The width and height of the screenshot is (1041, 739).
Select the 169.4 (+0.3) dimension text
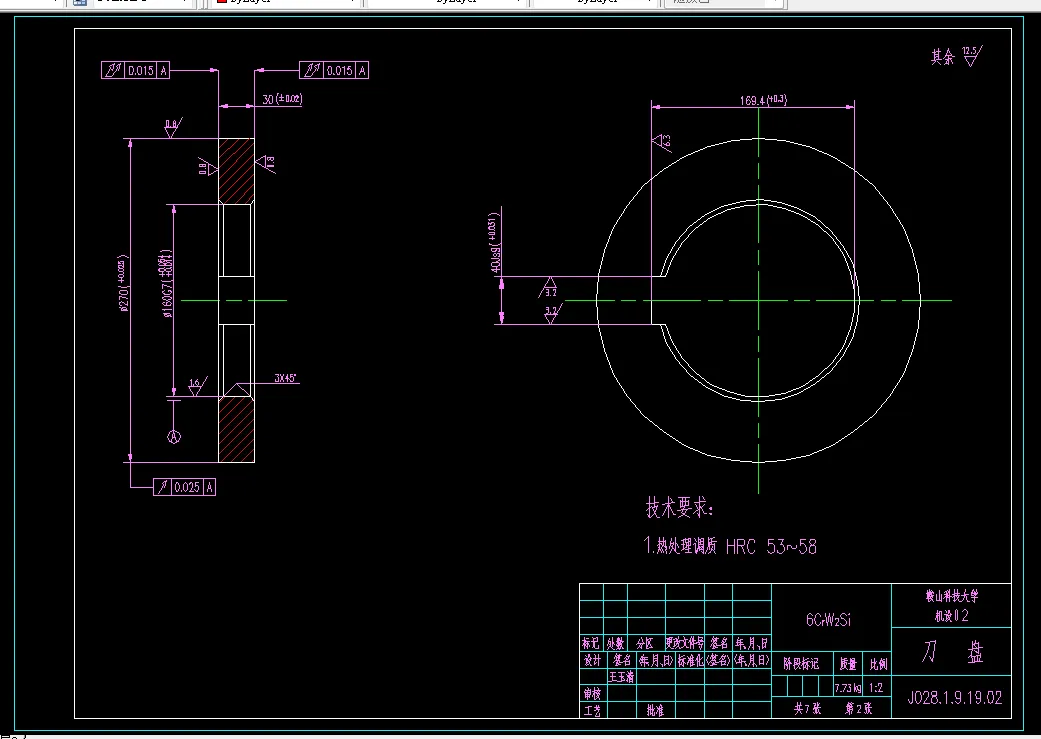click(763, 100)
